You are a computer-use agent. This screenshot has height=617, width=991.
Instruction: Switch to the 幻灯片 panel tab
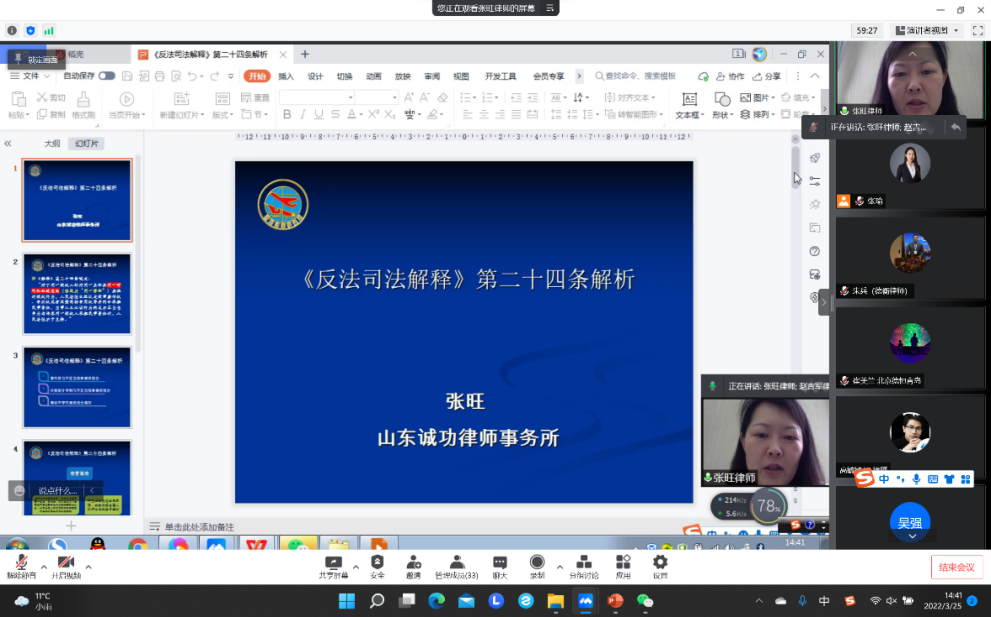[87, 144]
